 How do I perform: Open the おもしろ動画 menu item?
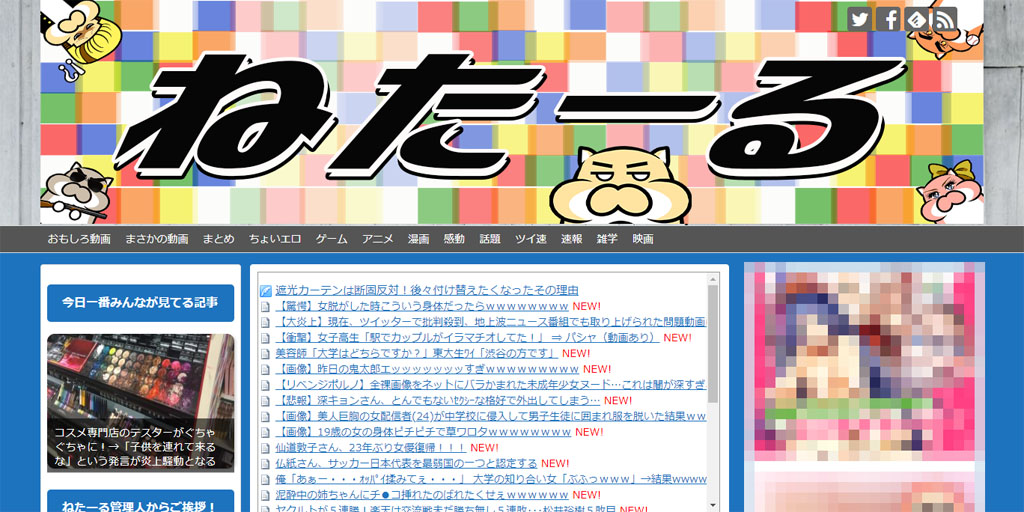[x=79, y=239]
